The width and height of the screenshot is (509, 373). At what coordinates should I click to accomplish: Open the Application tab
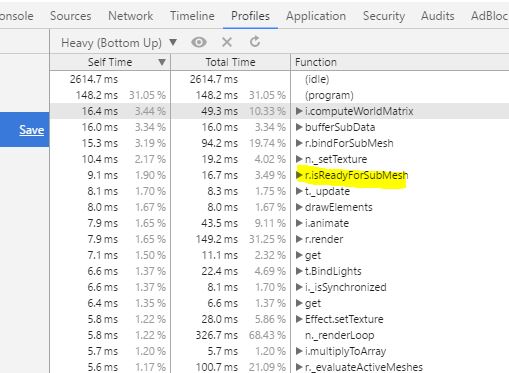point(316,16)
